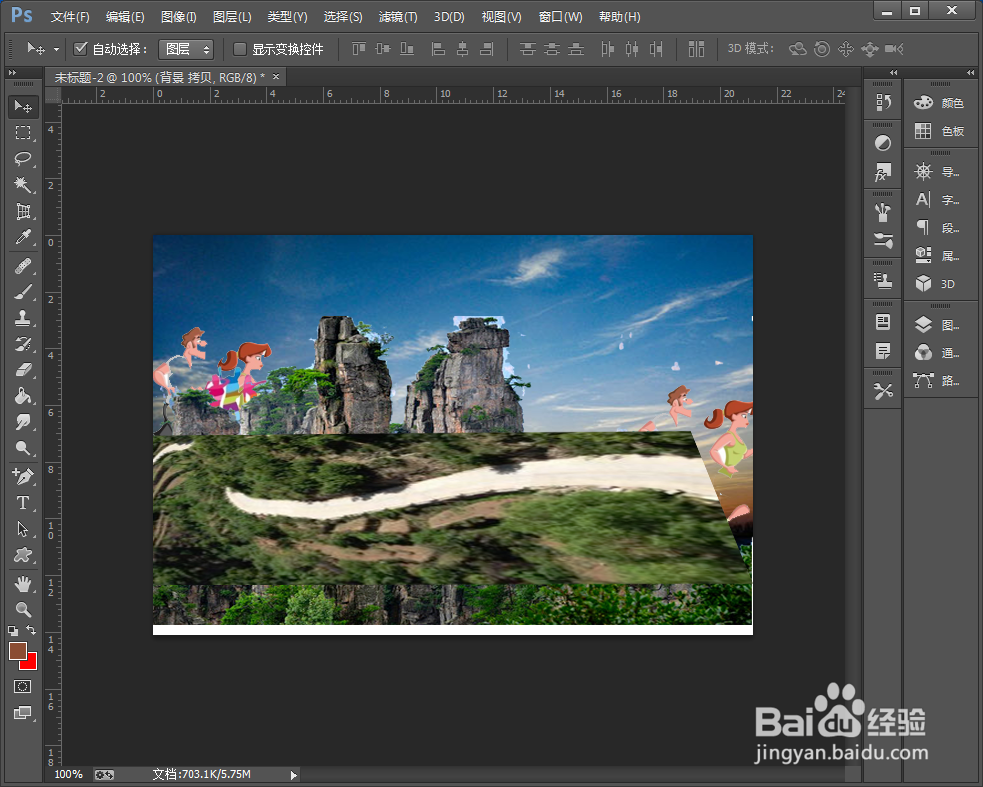
Task: Select the Eraser tool
Action: 23,370
